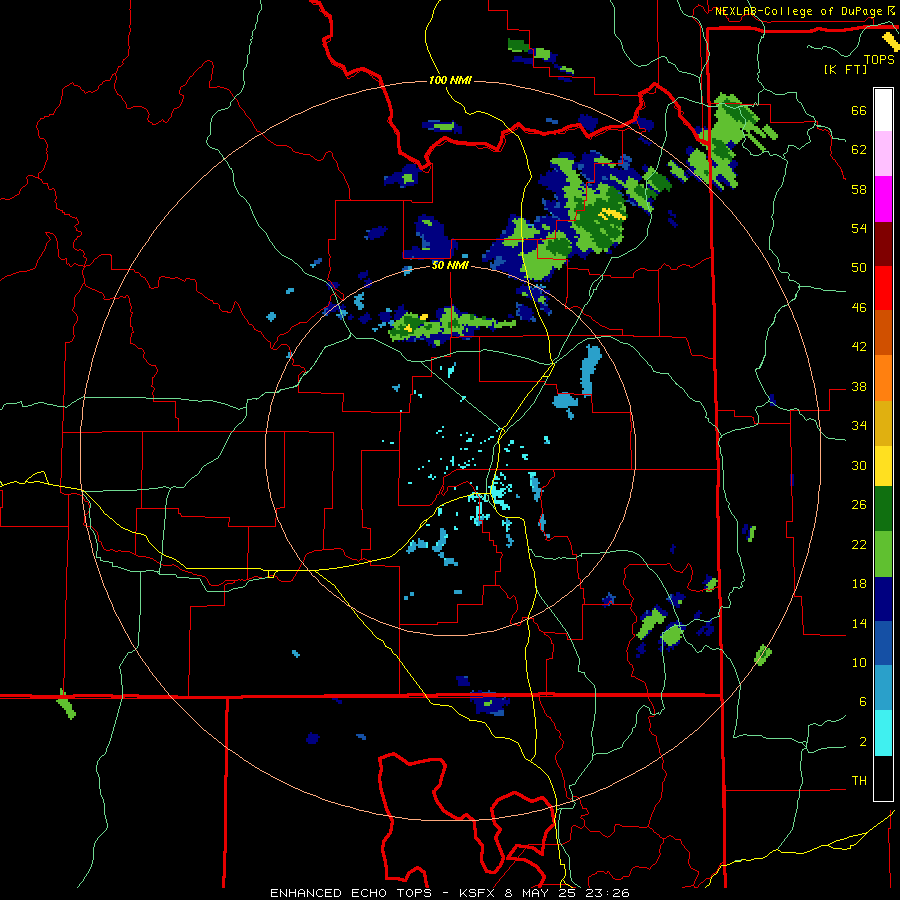This screenshot has height=900, width=900.
Task: Click the "50" scale label
Action: pos(859,267)
